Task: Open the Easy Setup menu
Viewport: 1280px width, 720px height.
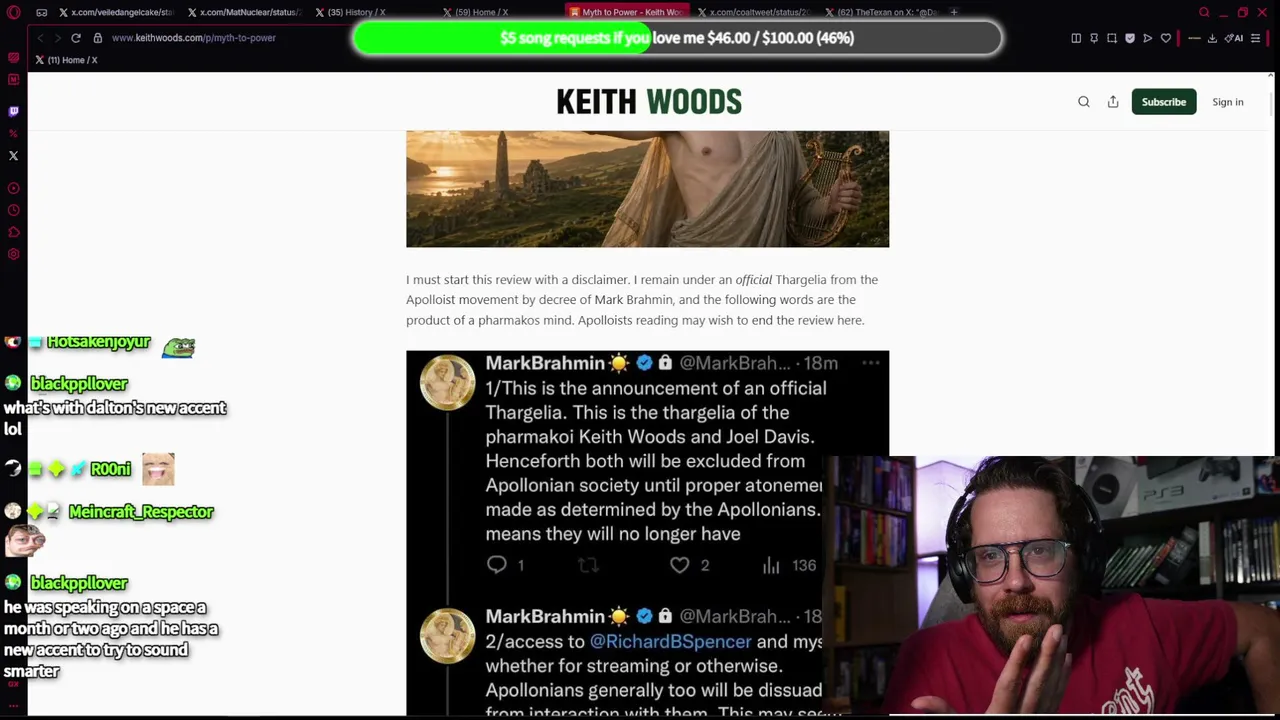Action: (1256, 38)
